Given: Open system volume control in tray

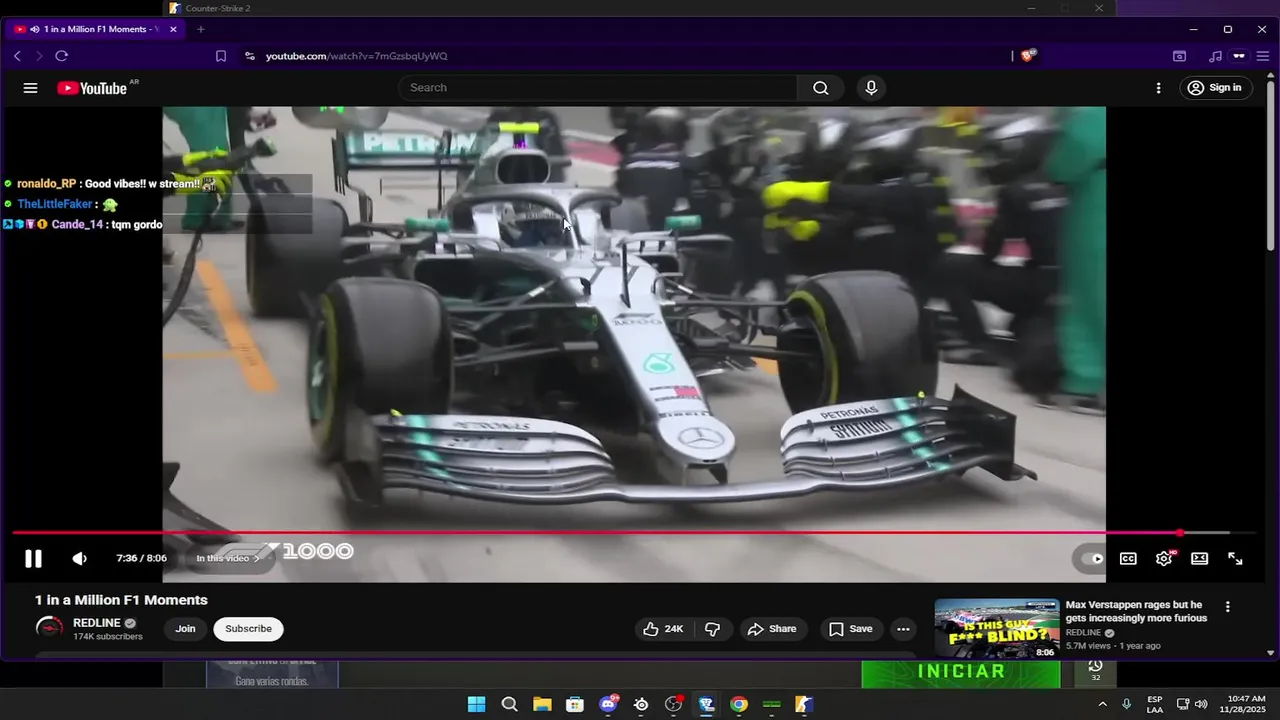Looking at the screenshot, I should click(x=1201, y=704).
